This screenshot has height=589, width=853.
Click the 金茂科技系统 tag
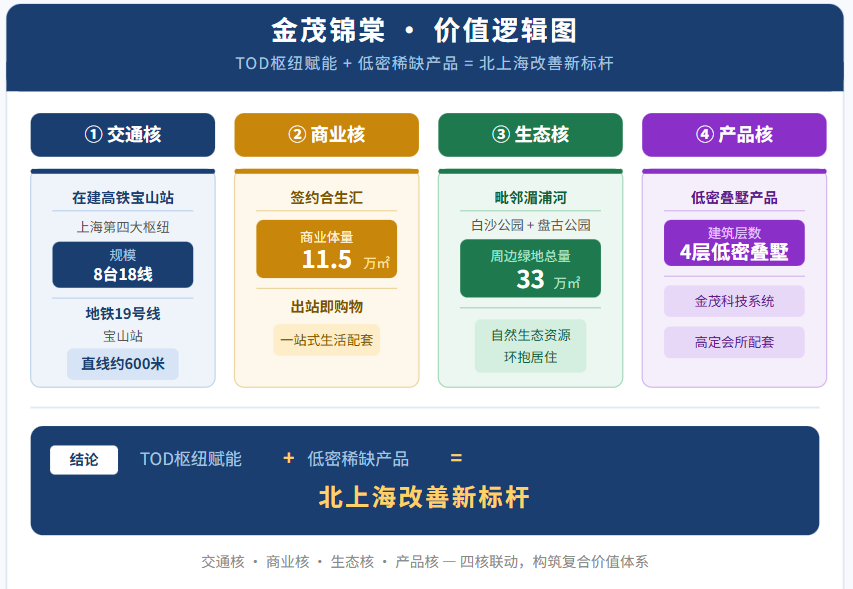click(x=734, y=301)
